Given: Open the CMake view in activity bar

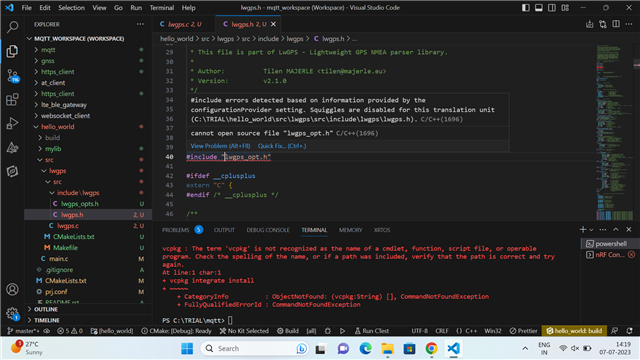Looking at the screenshot, I should tap(12, 147).
